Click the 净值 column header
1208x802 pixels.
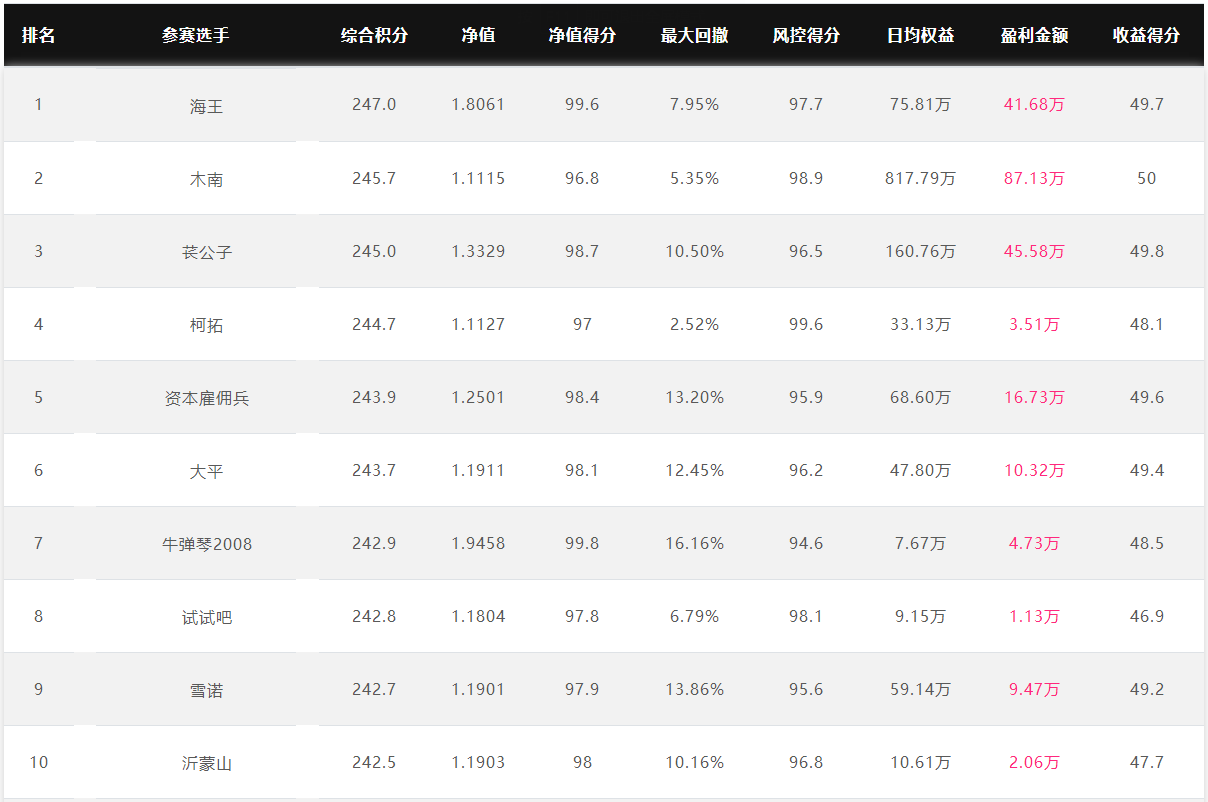coord(478,36)
